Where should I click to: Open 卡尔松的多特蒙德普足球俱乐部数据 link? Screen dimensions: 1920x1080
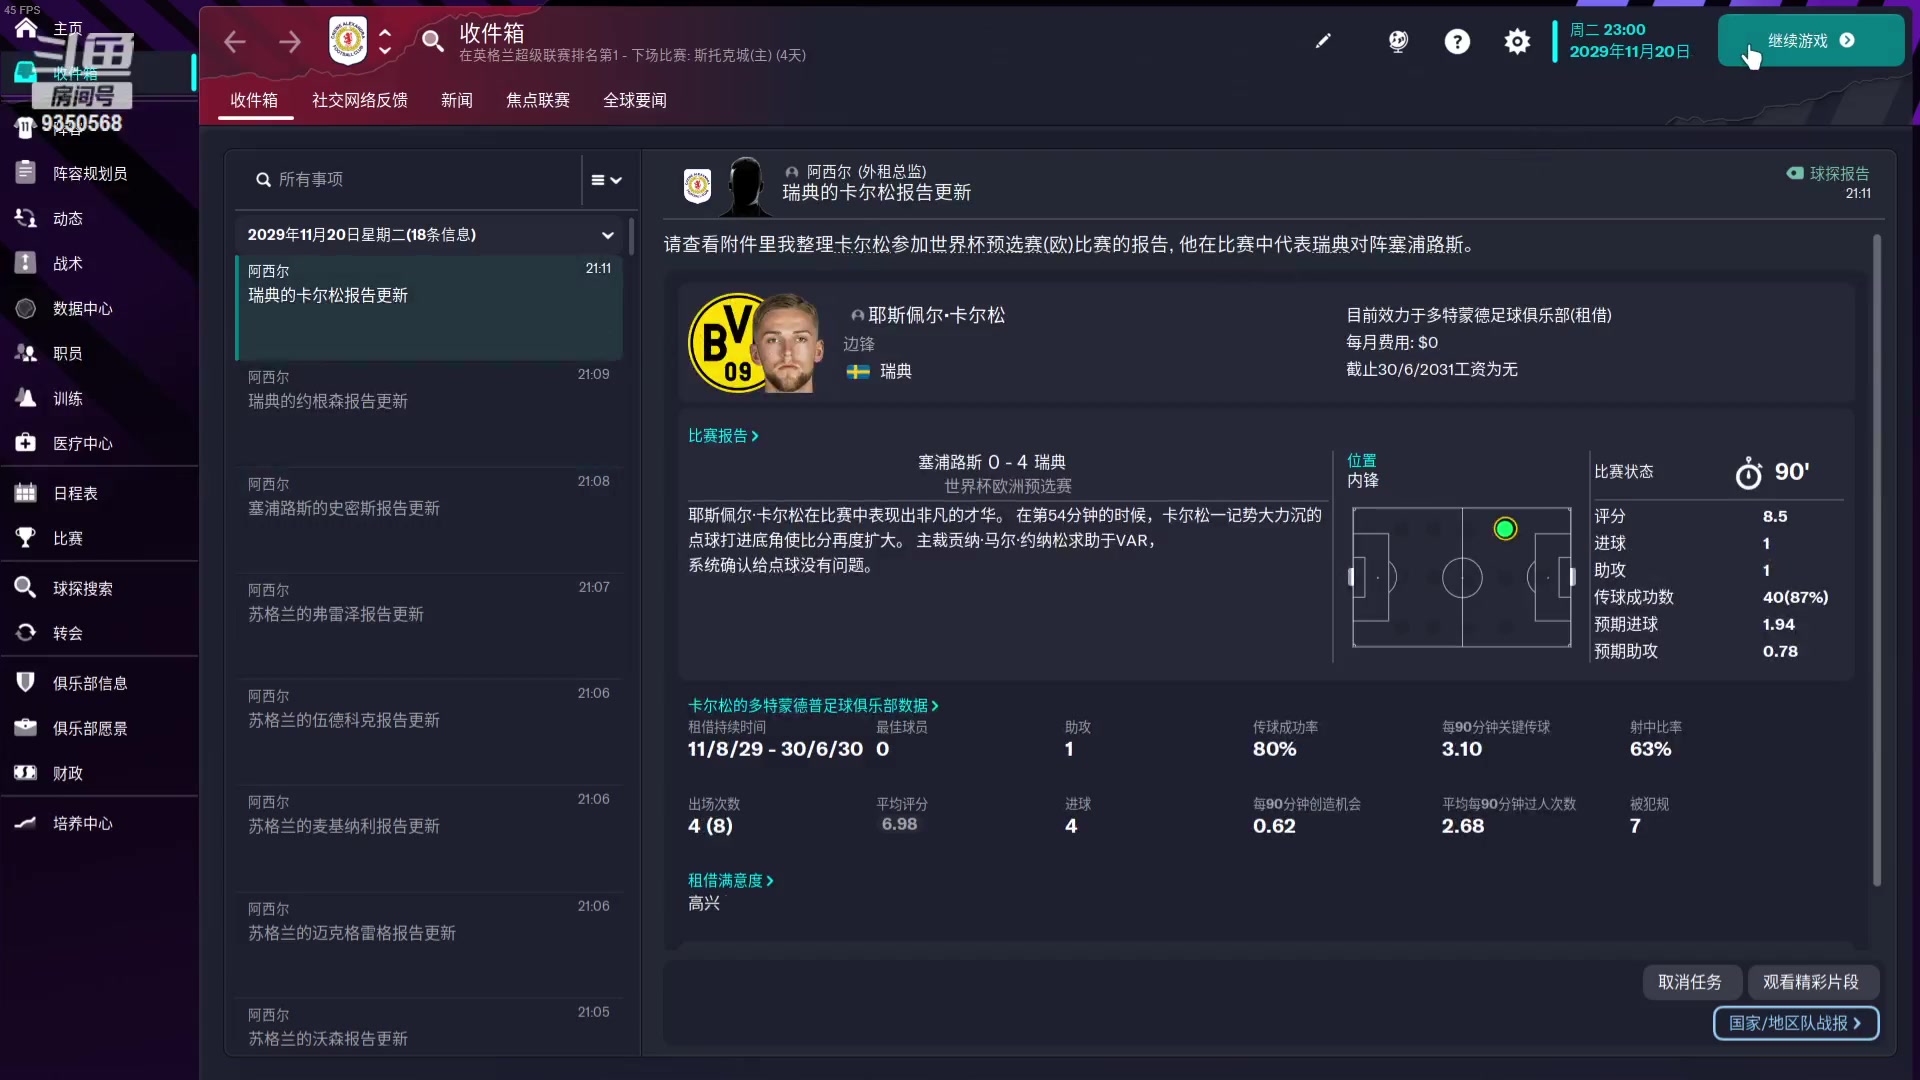tap(813, 706)
